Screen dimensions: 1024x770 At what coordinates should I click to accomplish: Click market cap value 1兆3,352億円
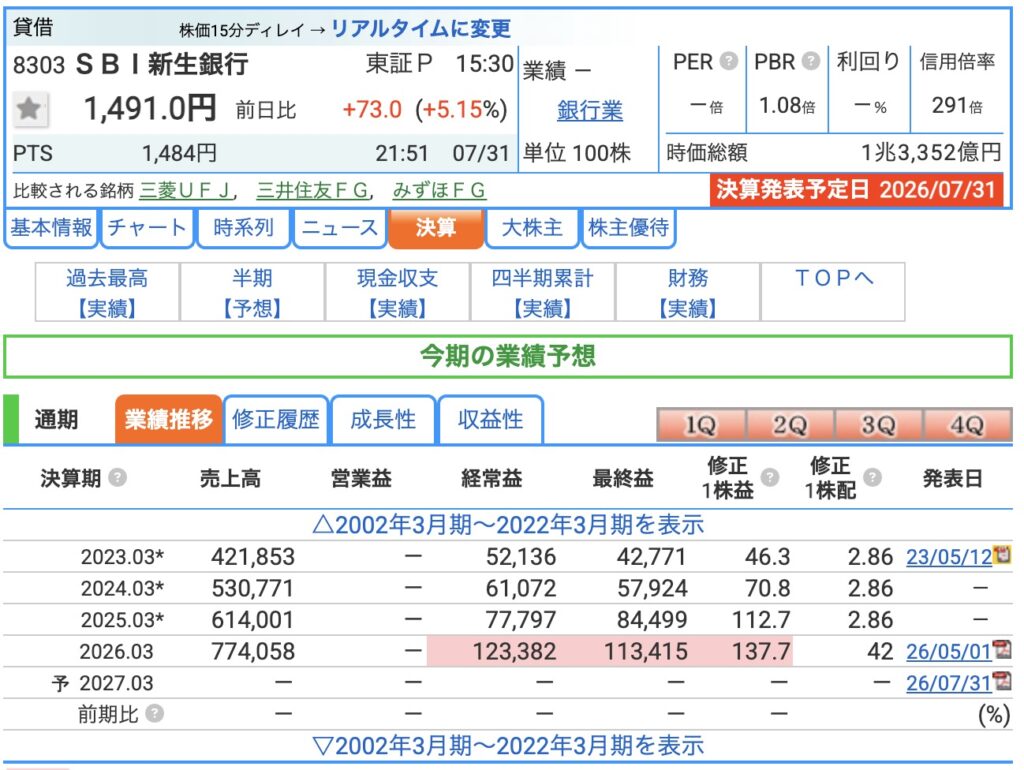(931, 152)
